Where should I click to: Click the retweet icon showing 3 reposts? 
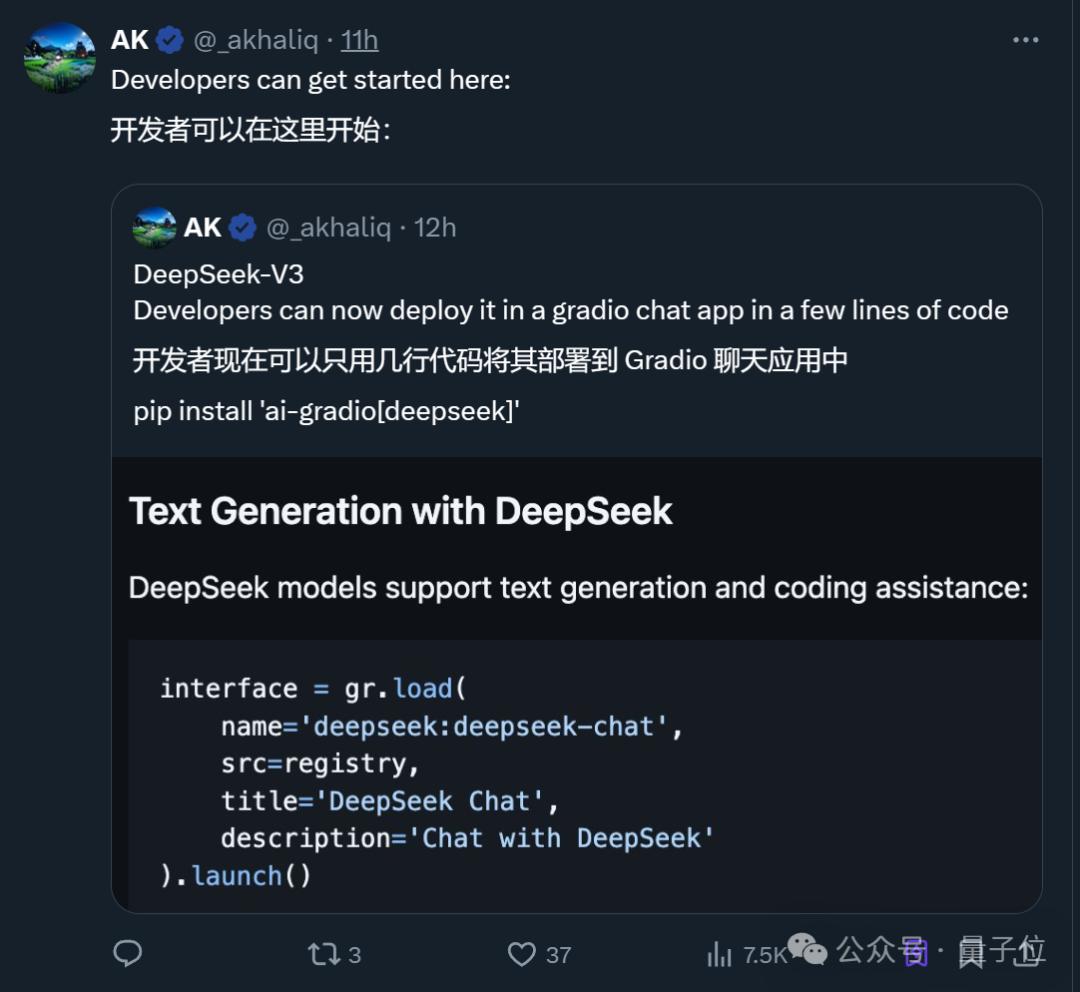click(x=322, y=955)
